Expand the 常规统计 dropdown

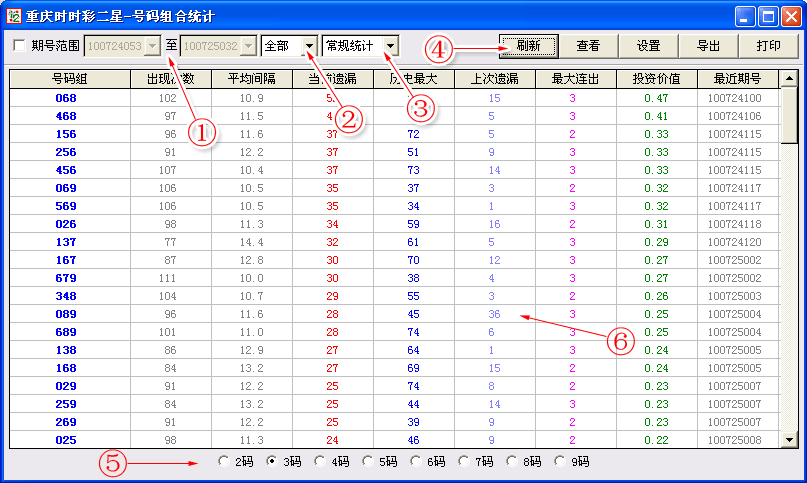(391, 46)
